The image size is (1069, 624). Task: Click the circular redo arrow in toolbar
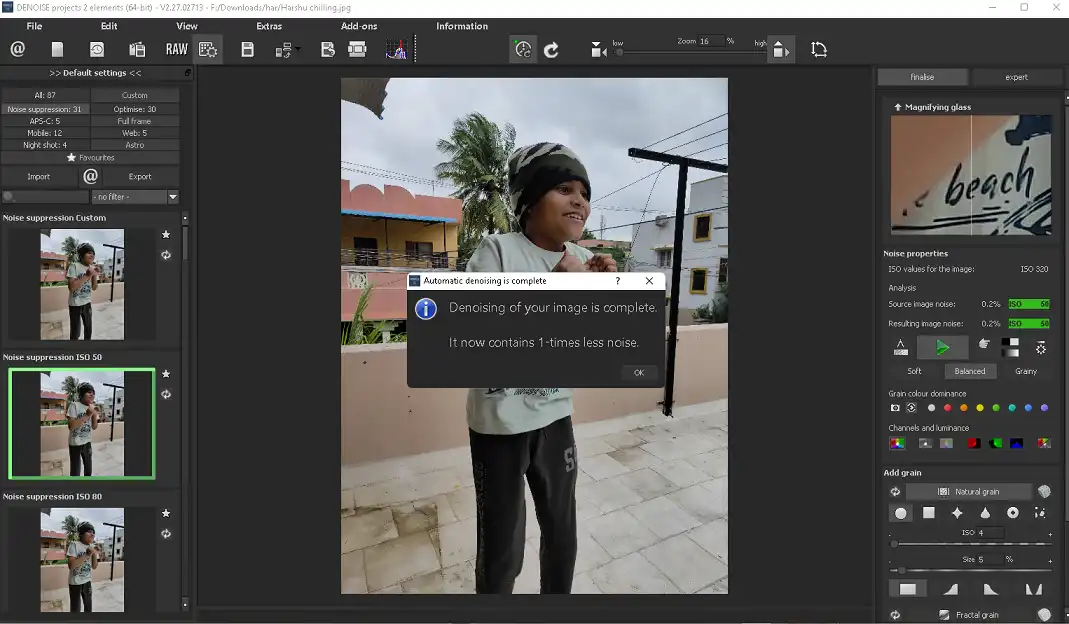551,49
